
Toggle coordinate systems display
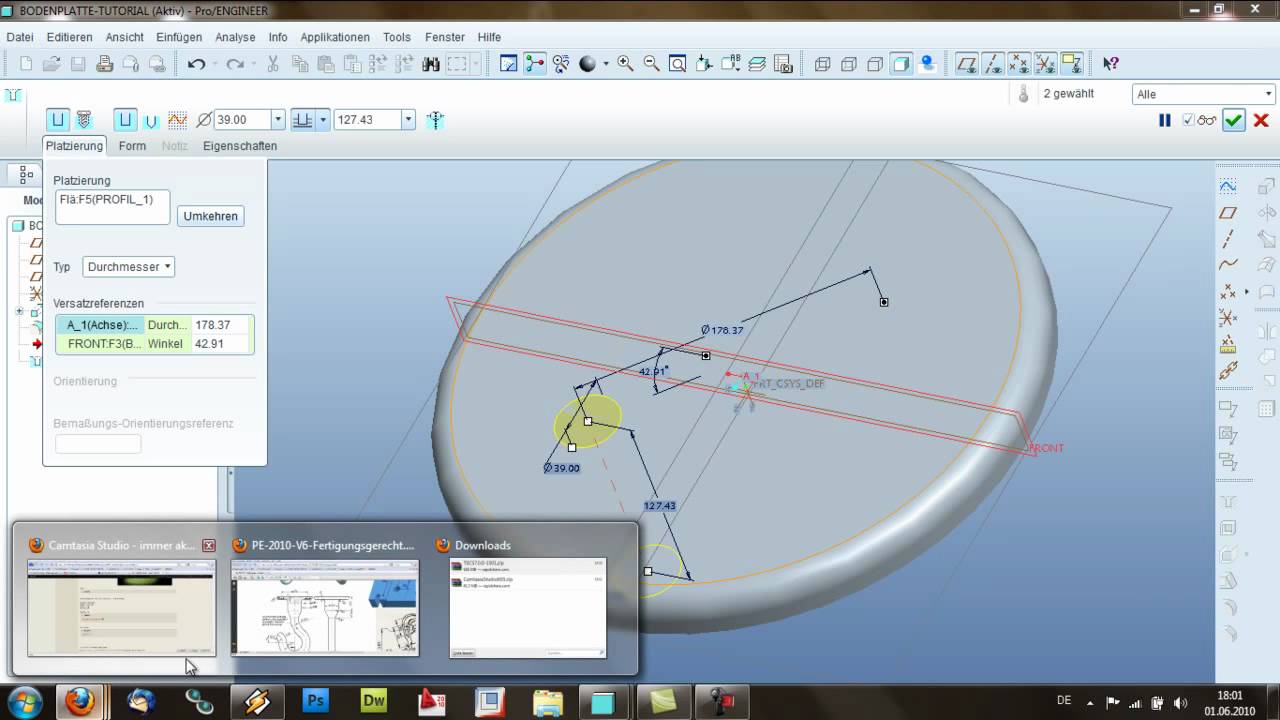[x=1045, y=64]
